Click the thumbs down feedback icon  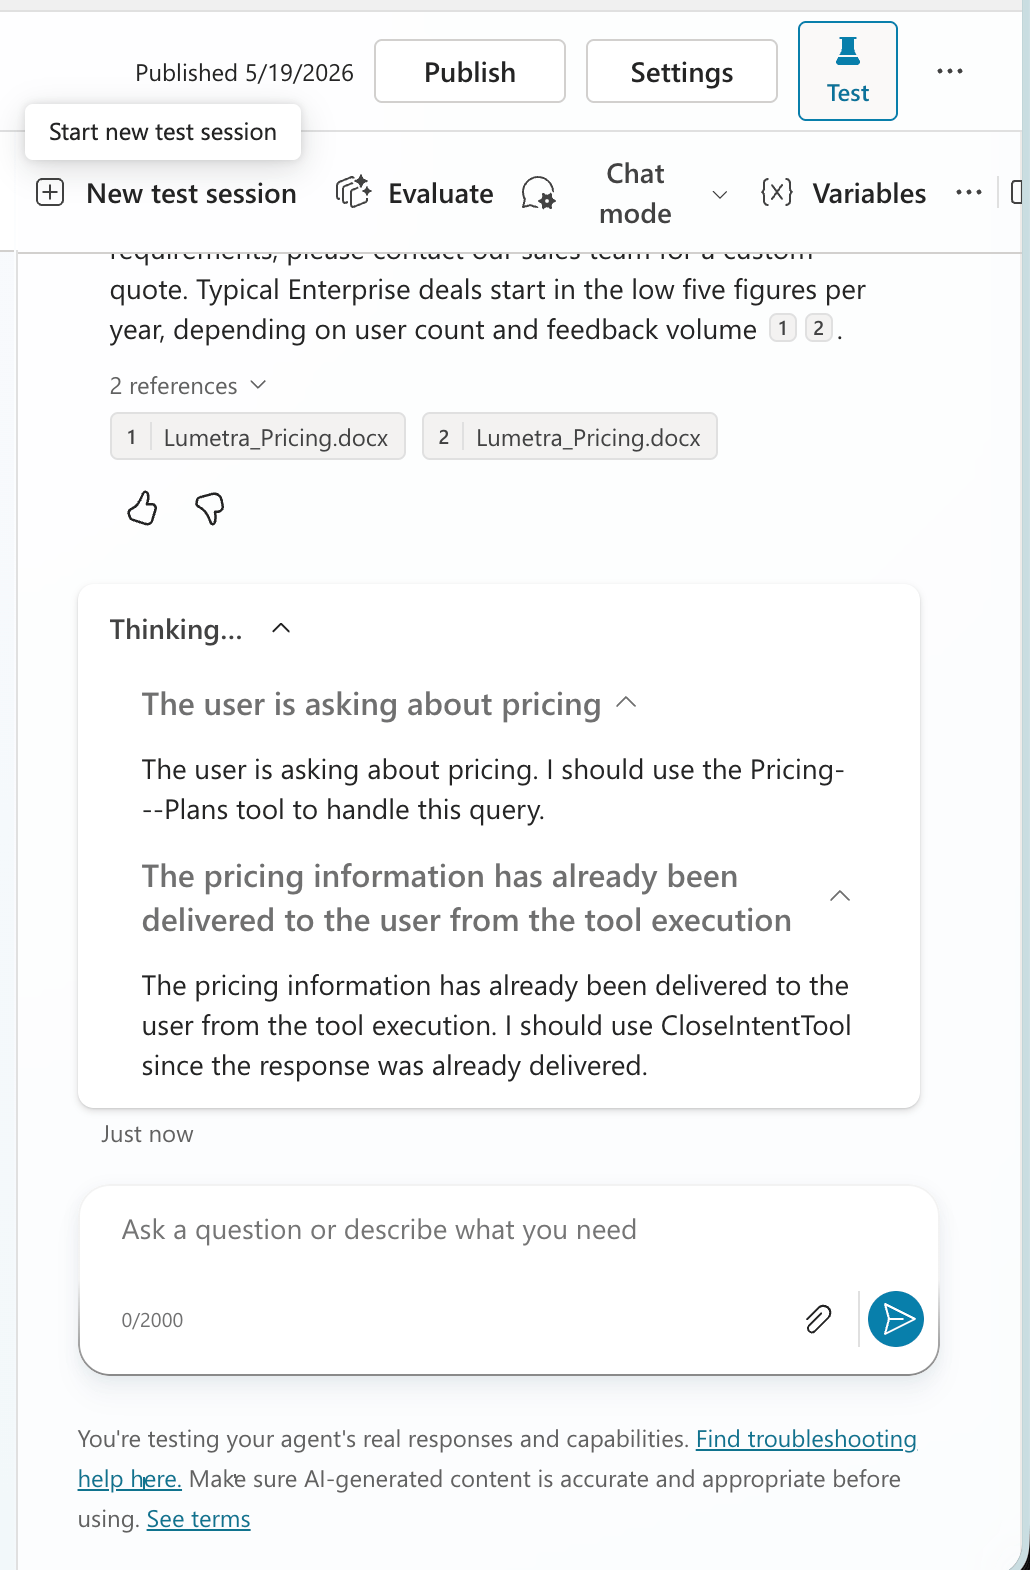coord(210,508)
